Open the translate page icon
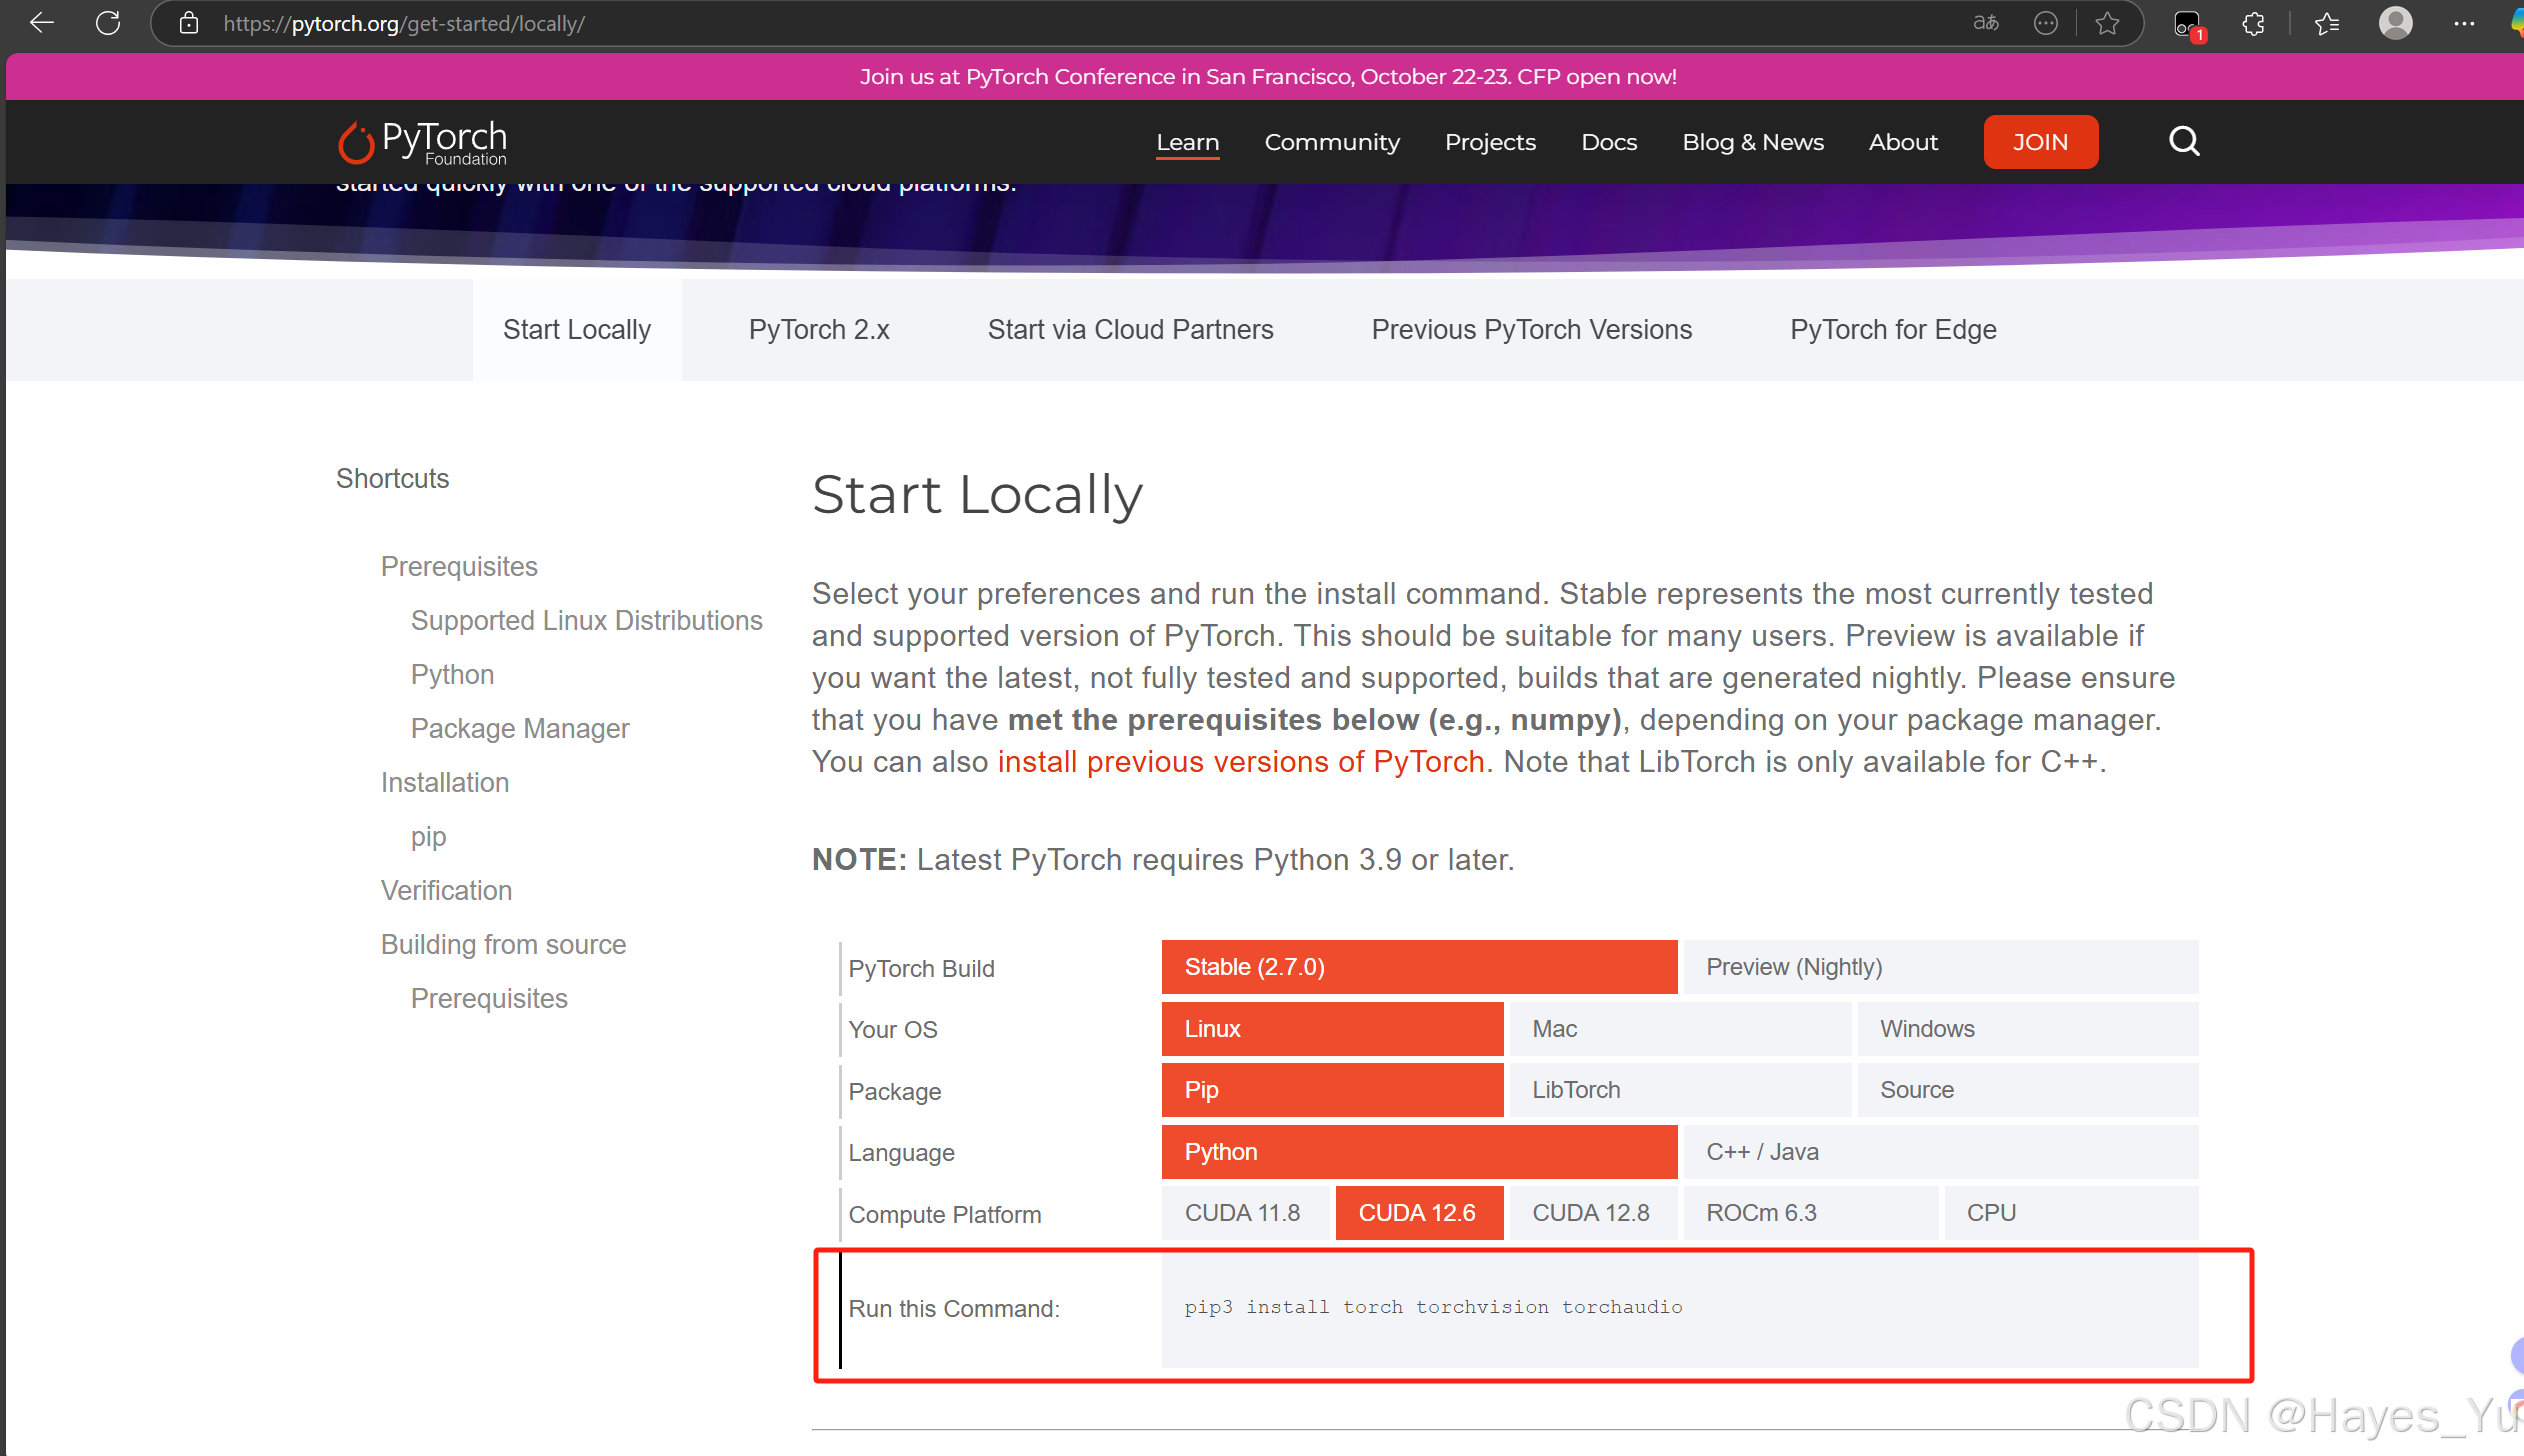Screen dimensions: 2524x1456 pyautogui.click(x=1986, y=23)
